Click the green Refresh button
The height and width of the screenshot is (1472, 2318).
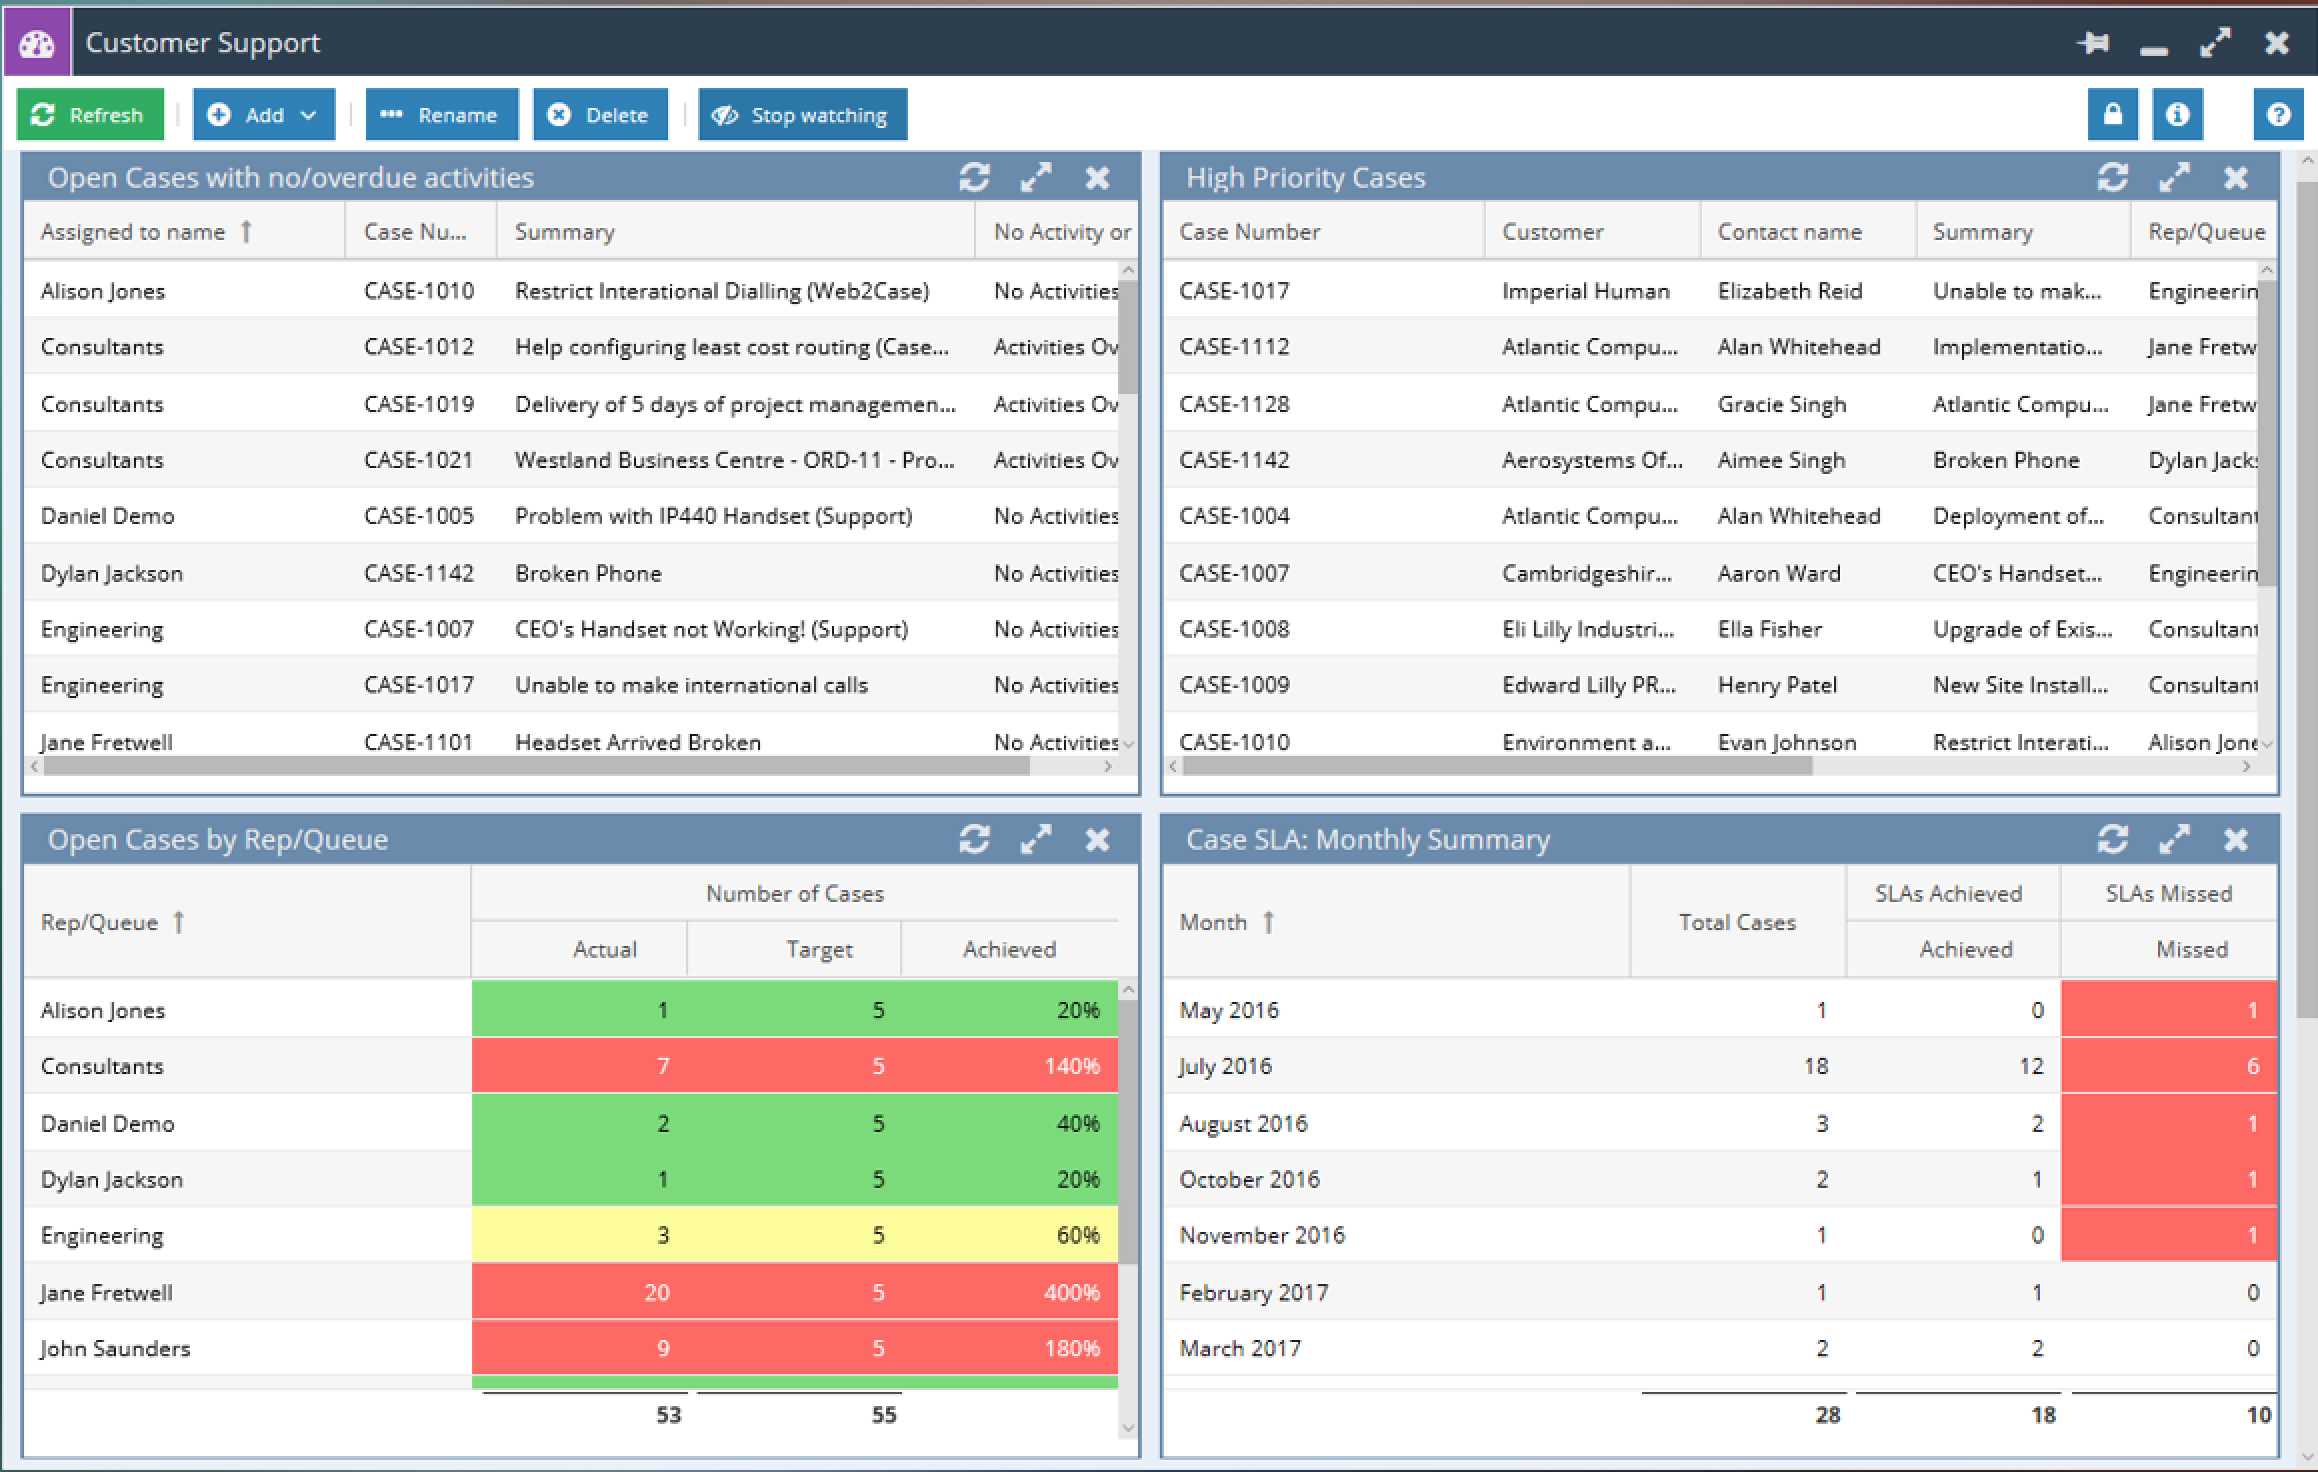88,115
